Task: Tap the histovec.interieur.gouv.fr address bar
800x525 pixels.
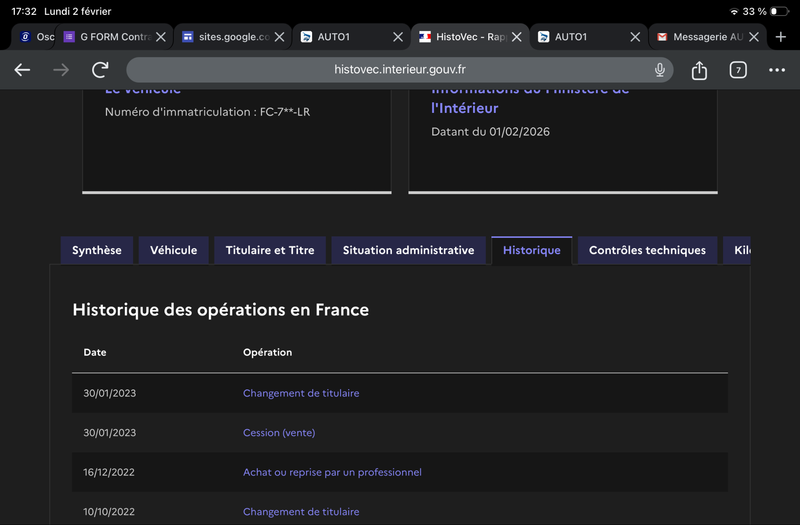Action: pyautogui.click(x=400, y=70)
